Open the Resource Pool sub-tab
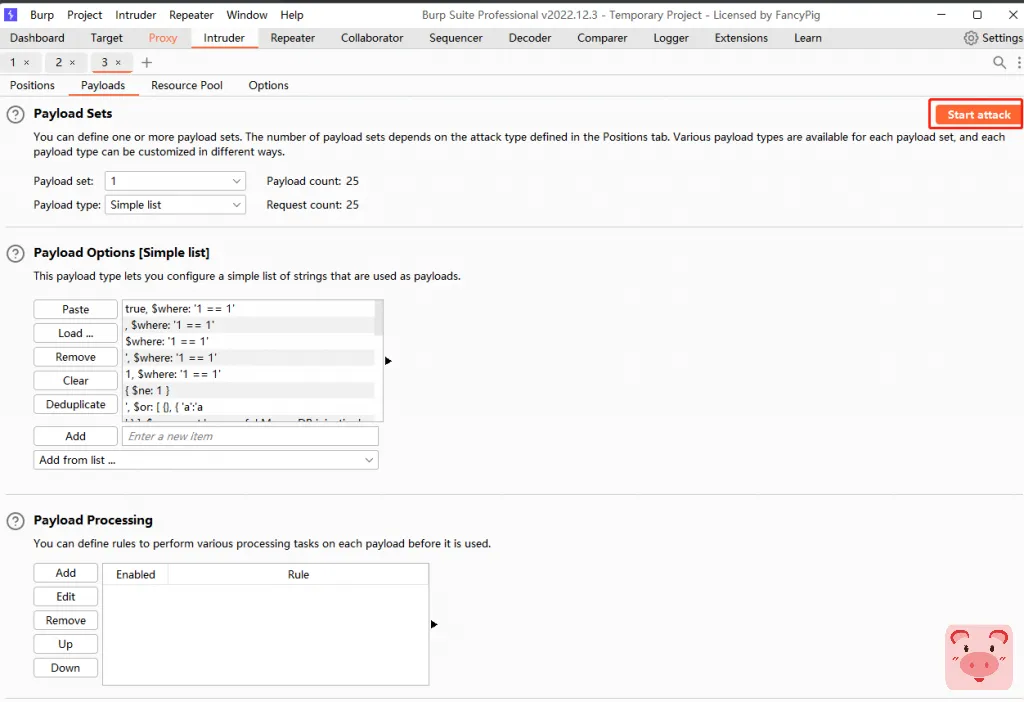This screenshot has height=702, width=1024. tap(187, 86)
